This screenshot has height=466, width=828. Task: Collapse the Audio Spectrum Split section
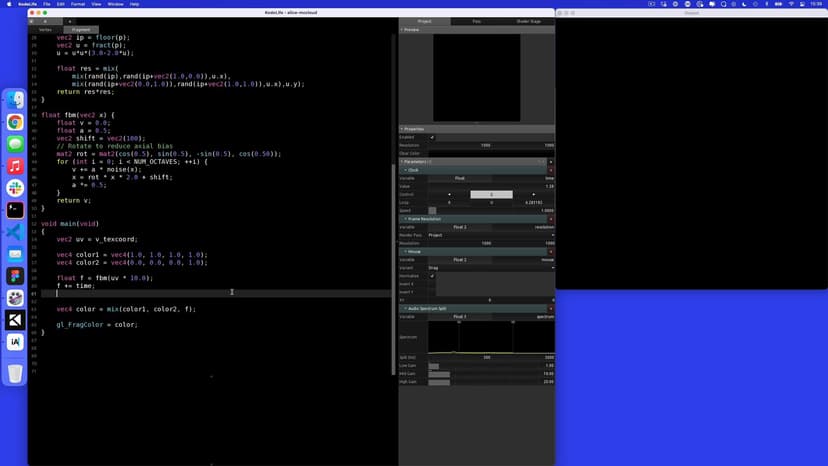coord(403,308)
